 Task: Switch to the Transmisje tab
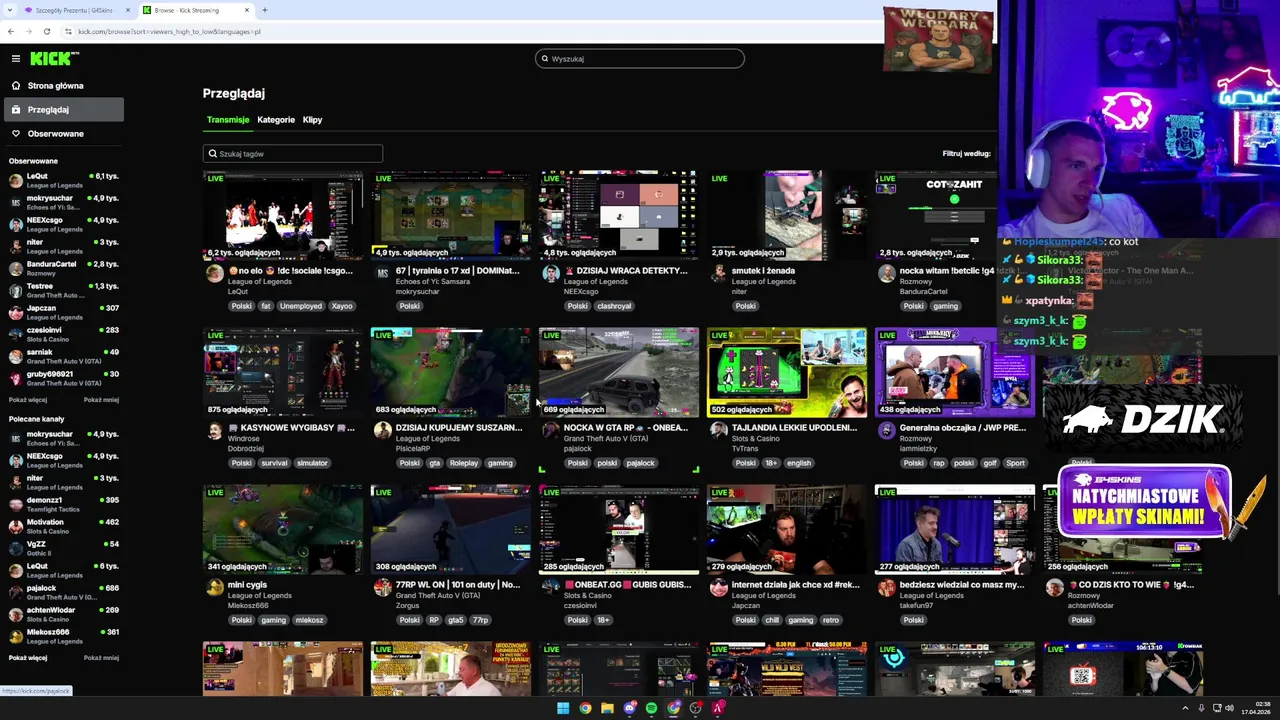pyautogui.click(x=228, y=120)
